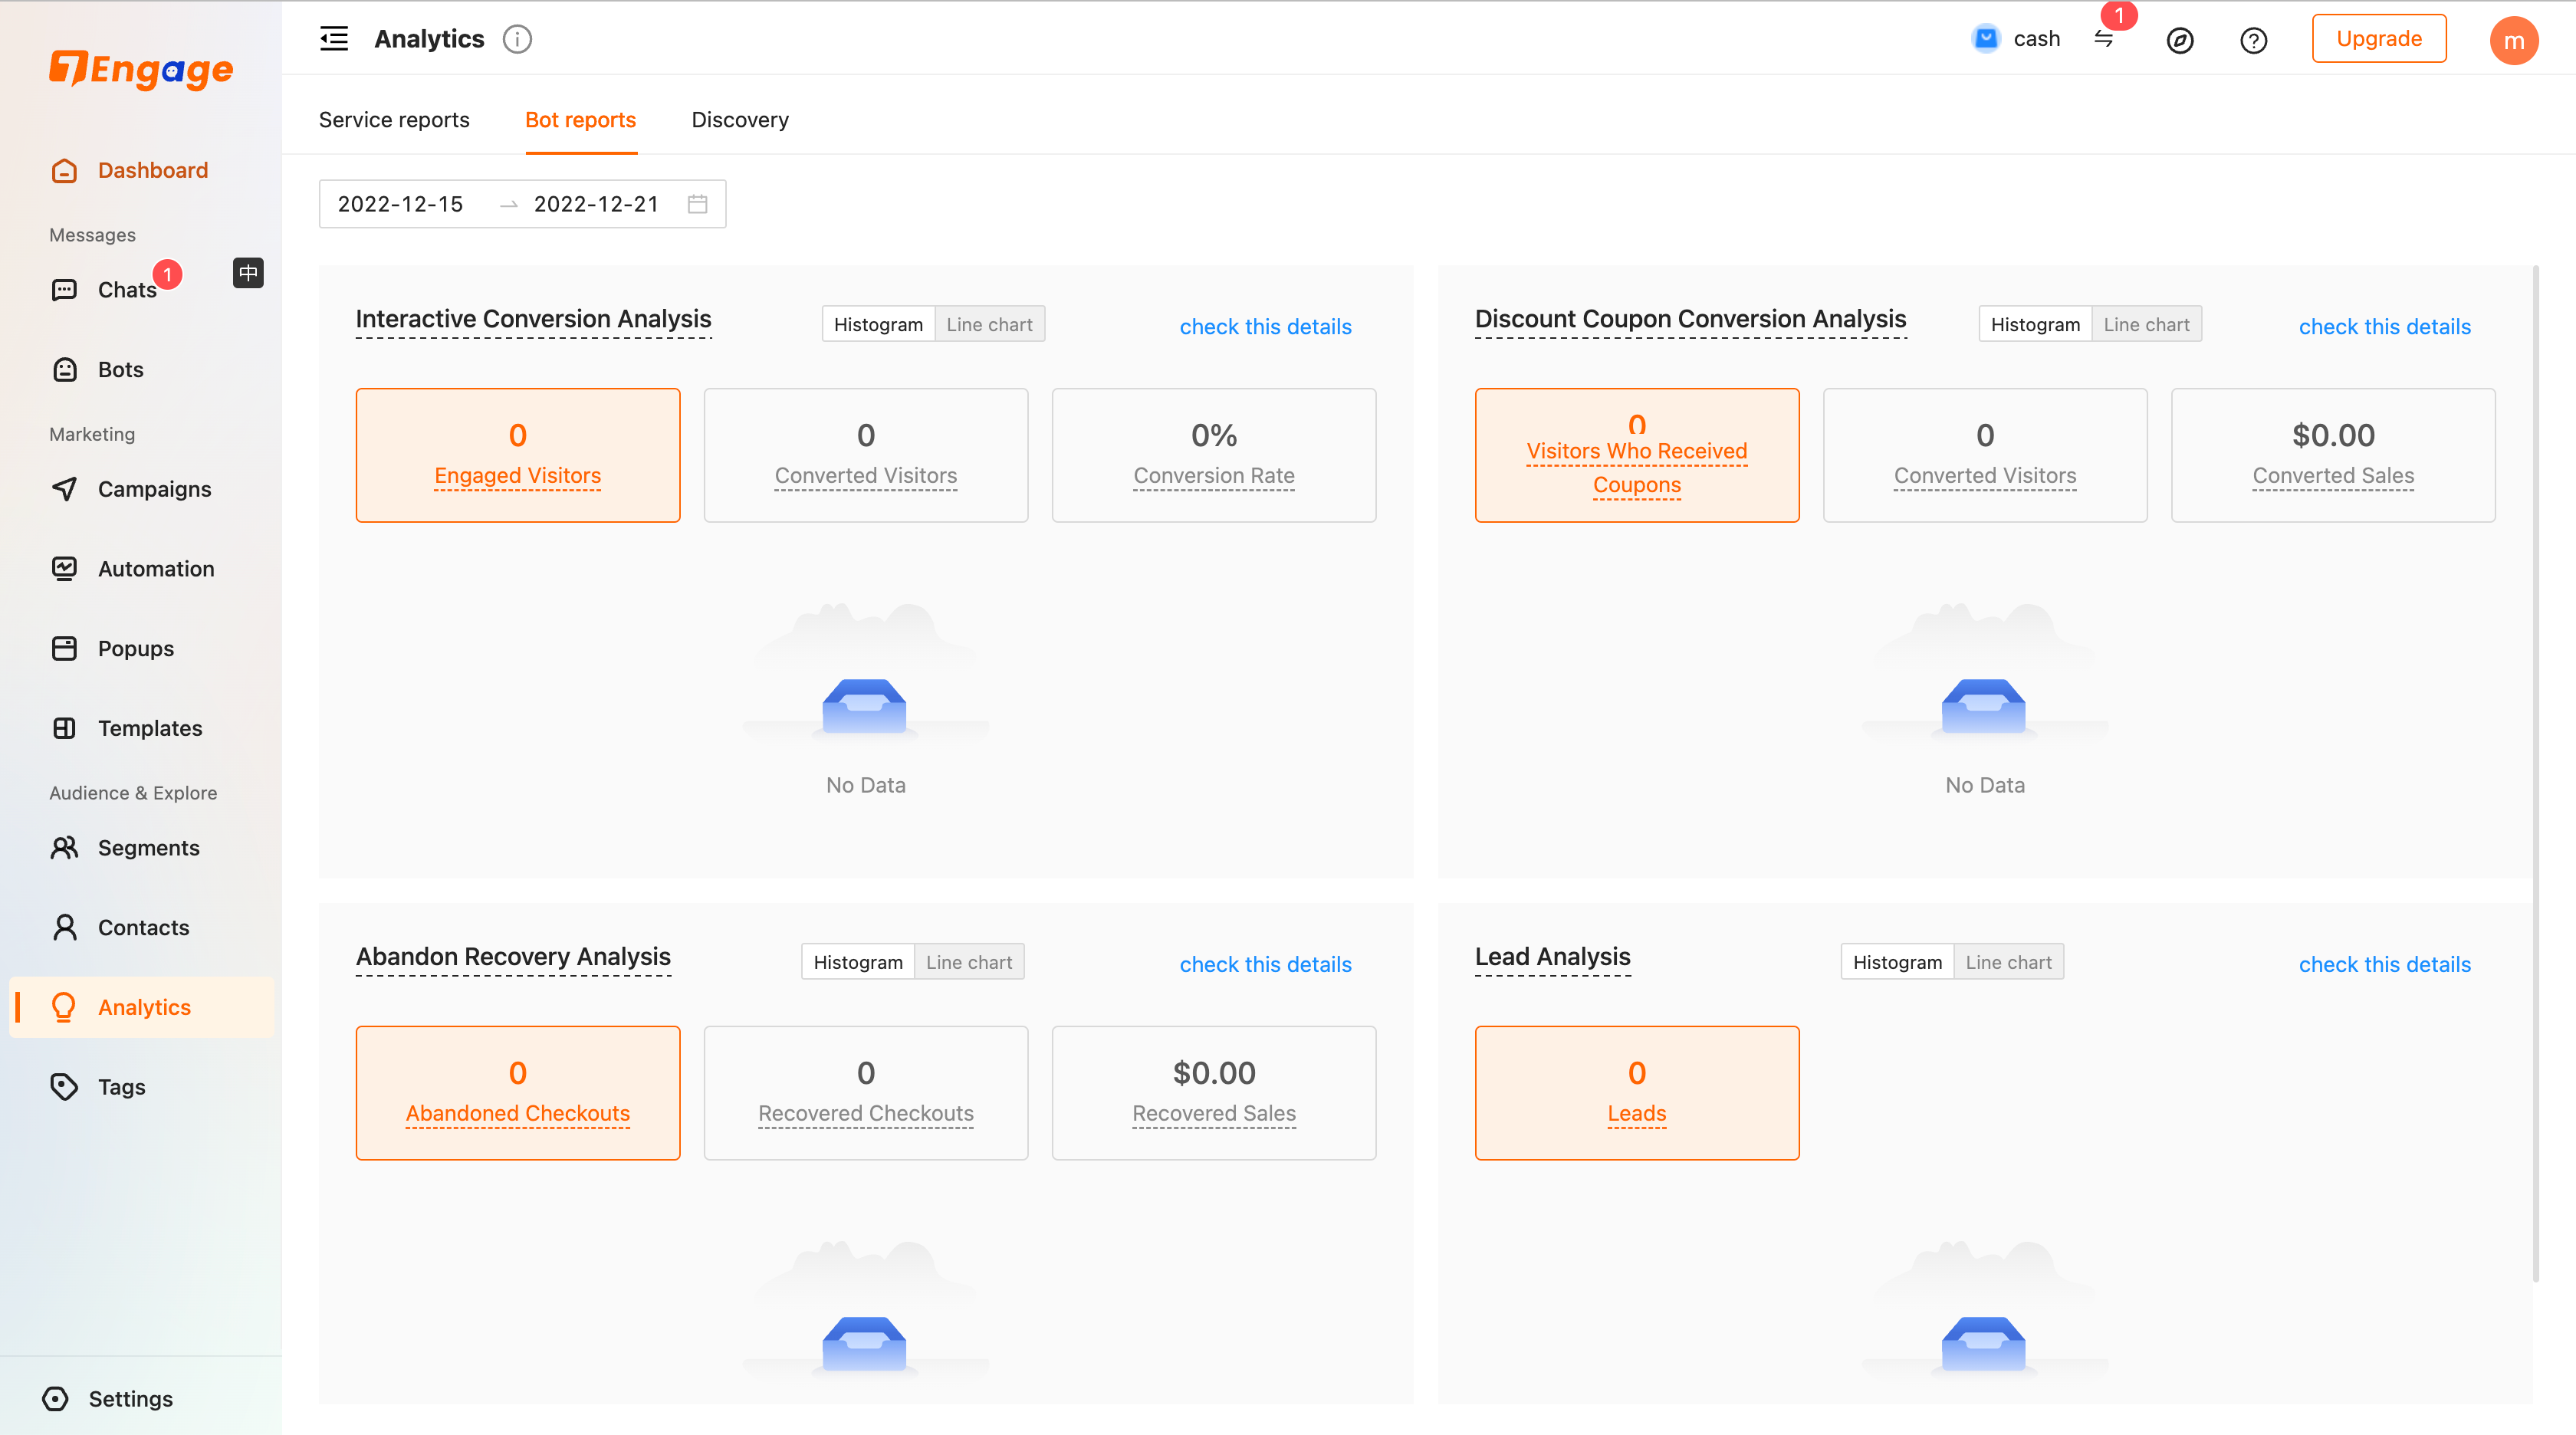Screen dimensions: 2576x1435
Task: Click the Discount Coupon Conversion Analysis title
Action: [x=1690, y=319]
